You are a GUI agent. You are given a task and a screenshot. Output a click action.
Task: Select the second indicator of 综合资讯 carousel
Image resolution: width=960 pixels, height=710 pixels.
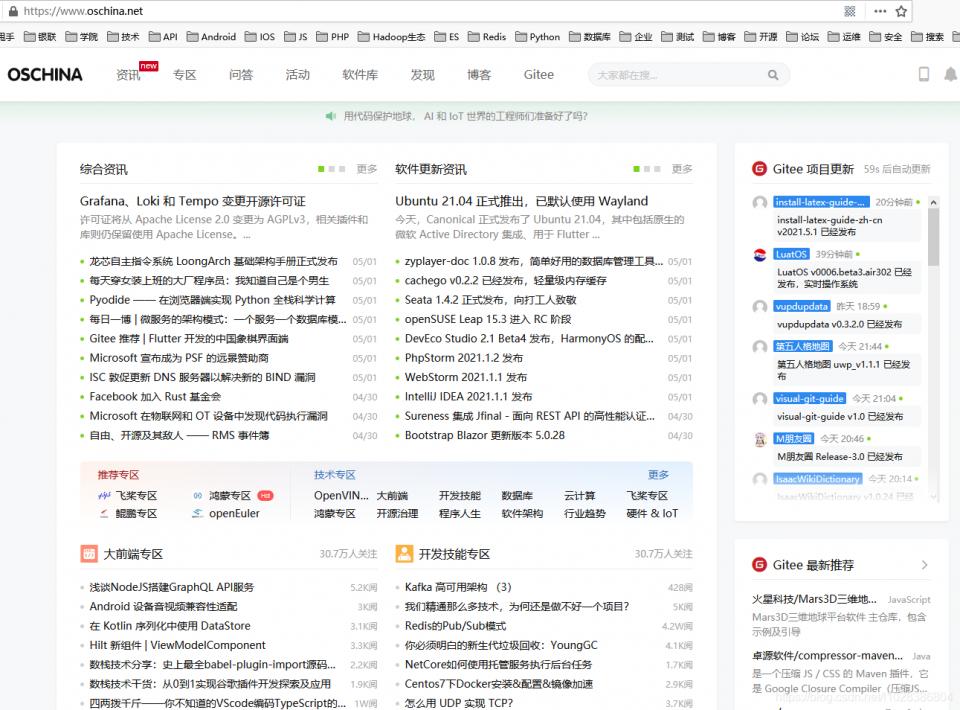(330, 169)
